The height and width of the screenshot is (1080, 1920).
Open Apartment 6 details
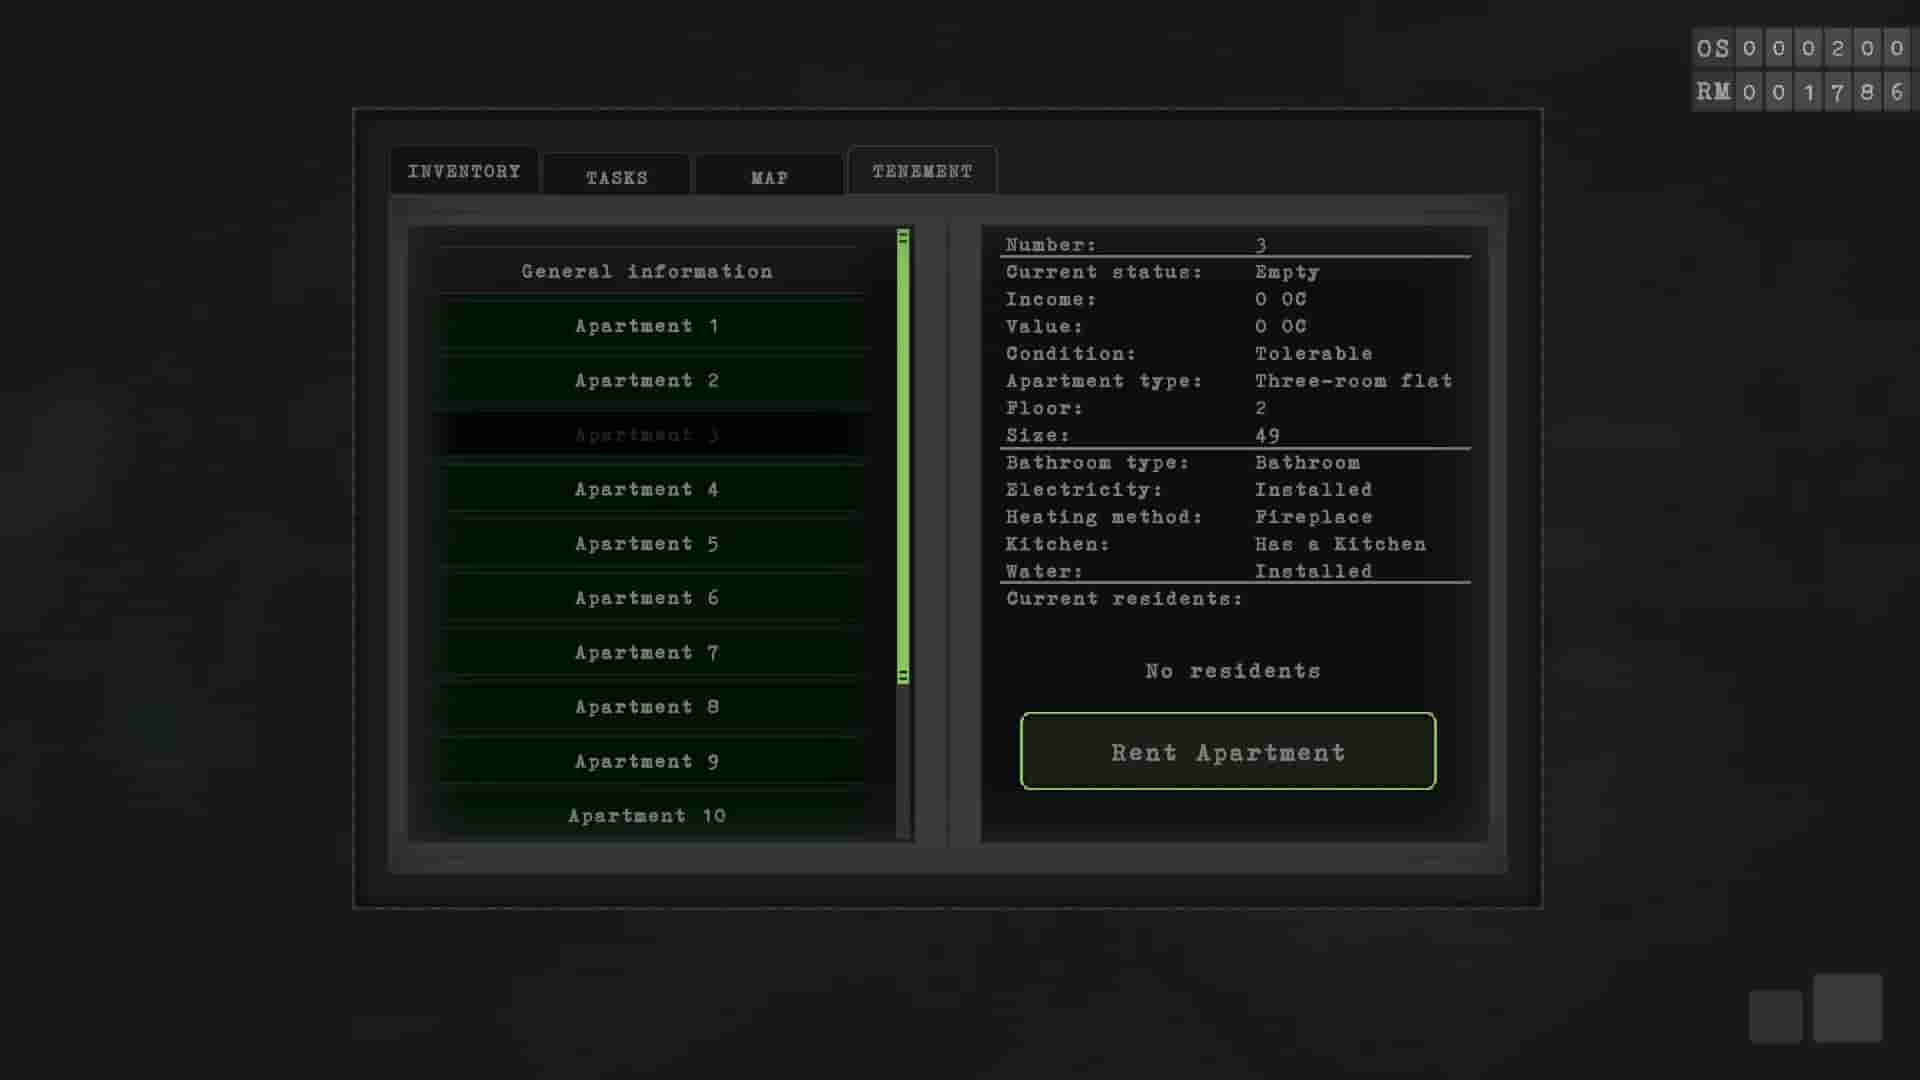(x=647, y=598)
